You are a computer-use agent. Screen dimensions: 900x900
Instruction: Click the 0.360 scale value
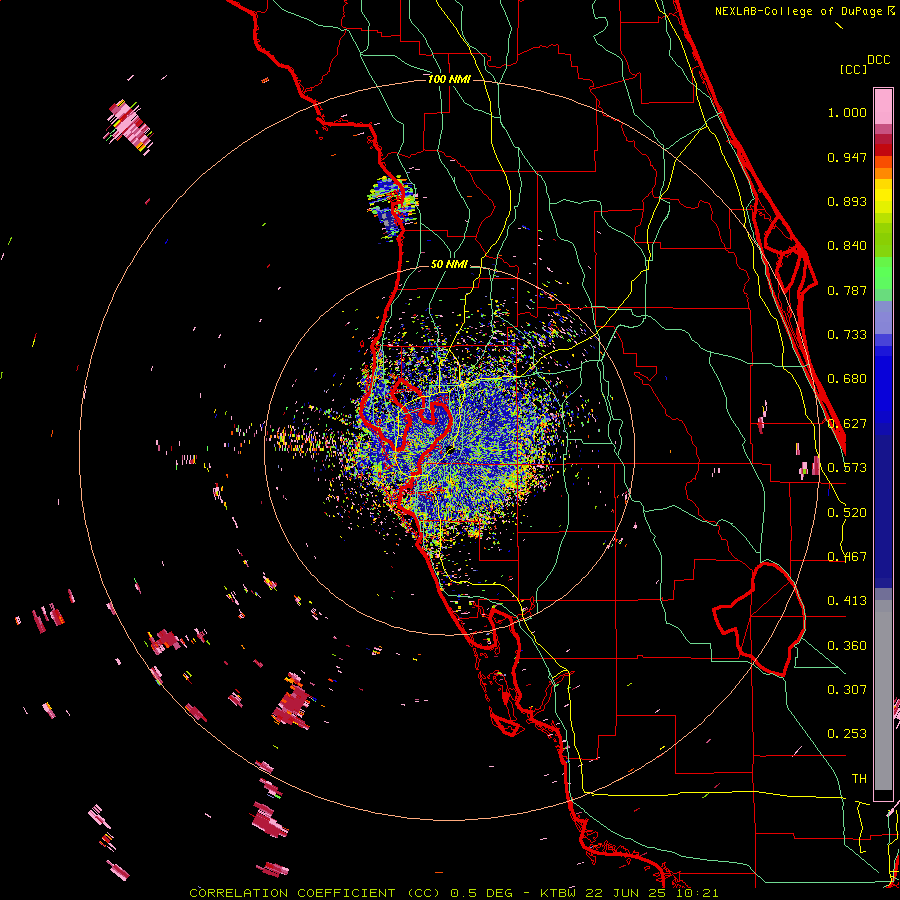coord(847,646)
